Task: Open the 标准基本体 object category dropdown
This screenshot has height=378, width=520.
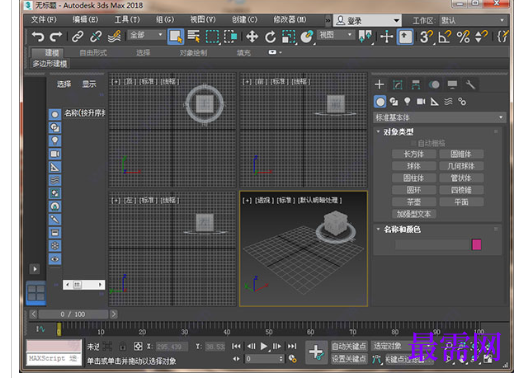Action: [x=439, y=117]
